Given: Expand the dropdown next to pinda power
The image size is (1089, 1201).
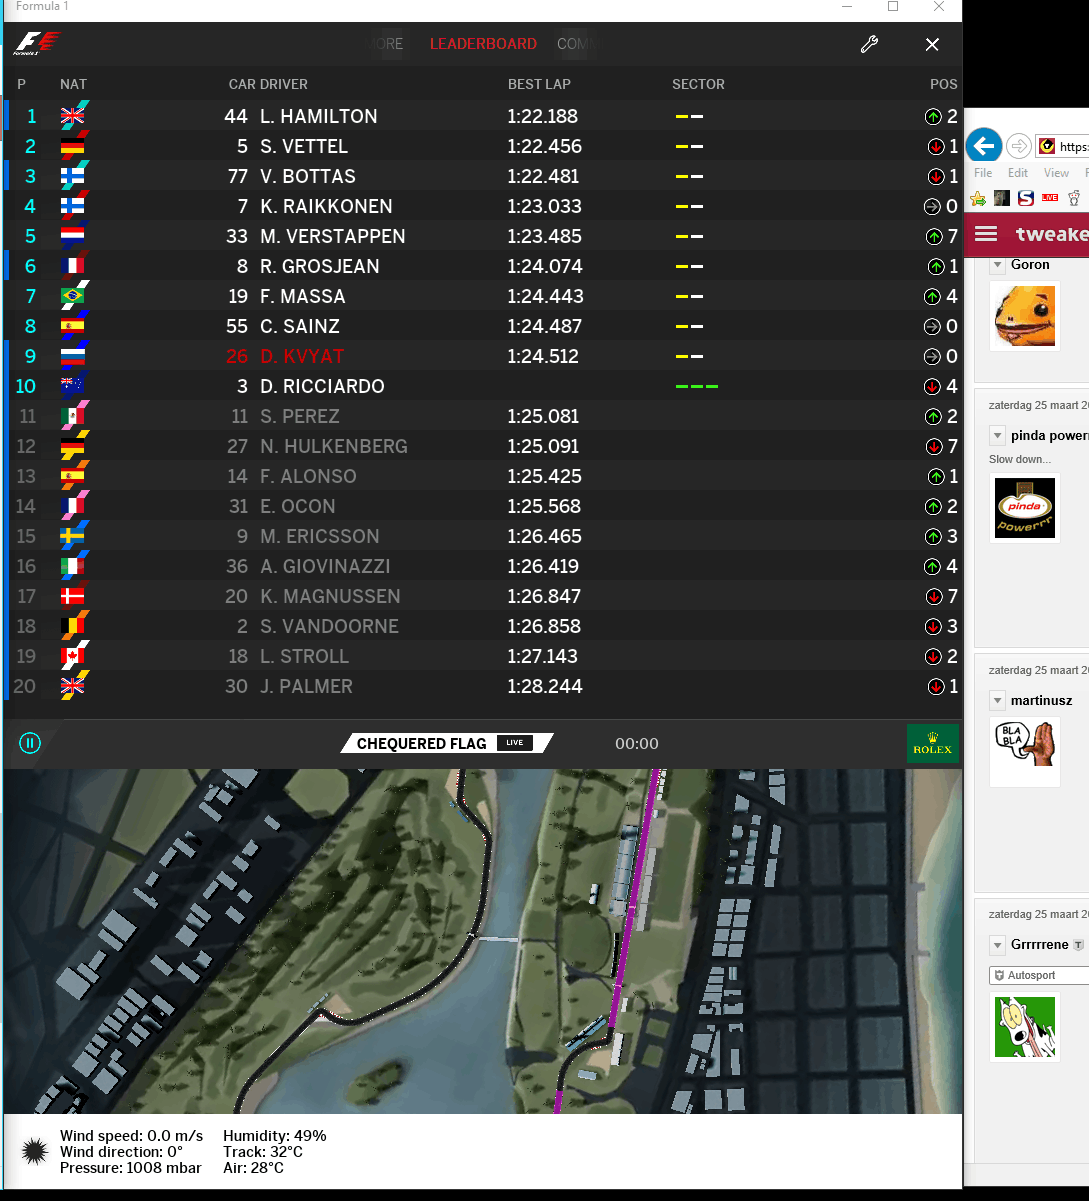Looking at the screenshot, I should point(997,435).
